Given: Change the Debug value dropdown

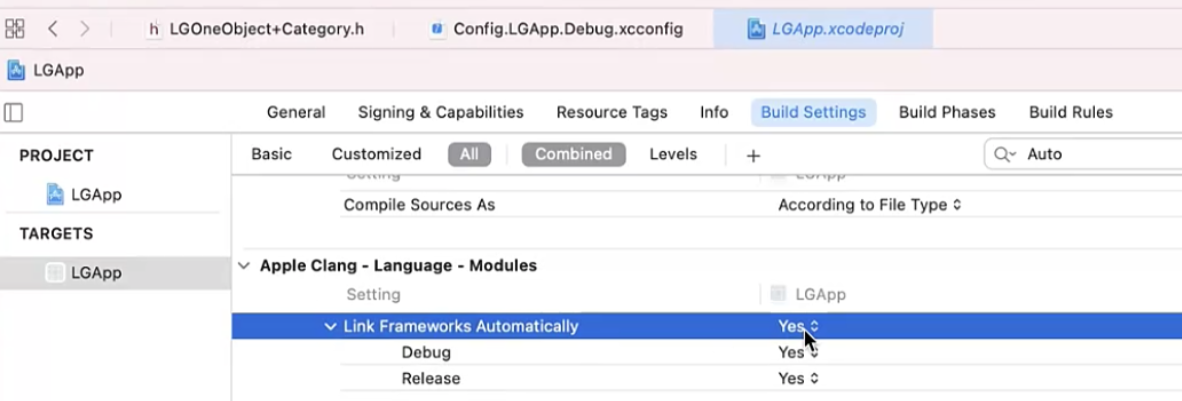Looking at the screenshot, I should 798,353.
